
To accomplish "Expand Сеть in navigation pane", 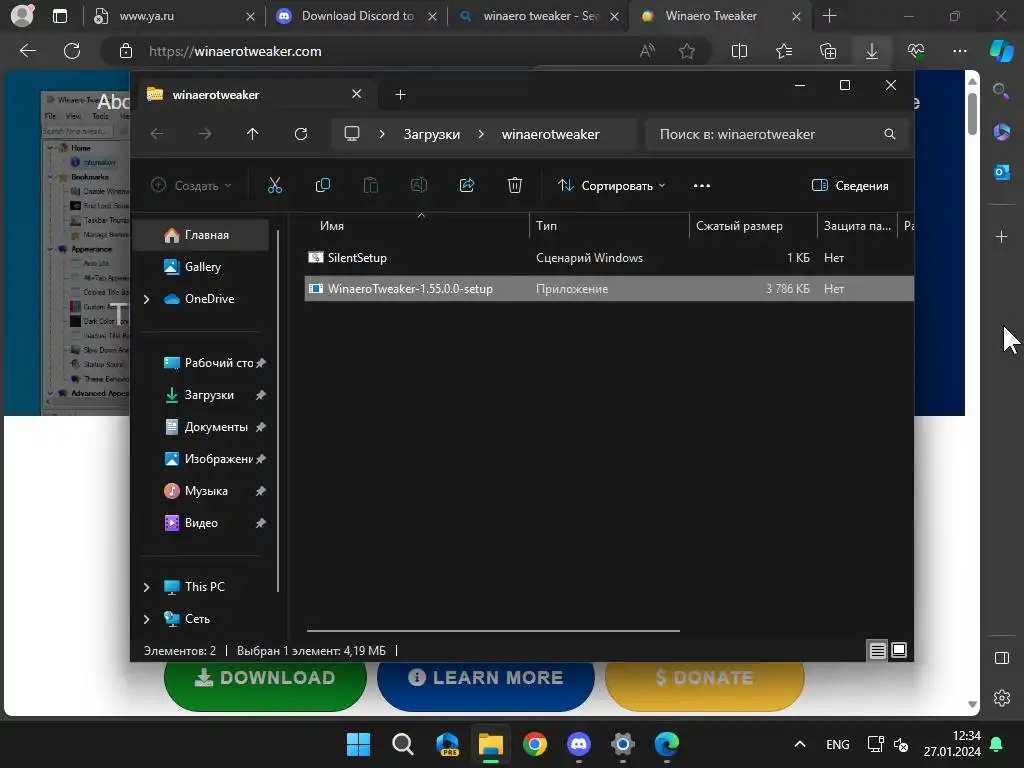I will (x=146, y=619).
